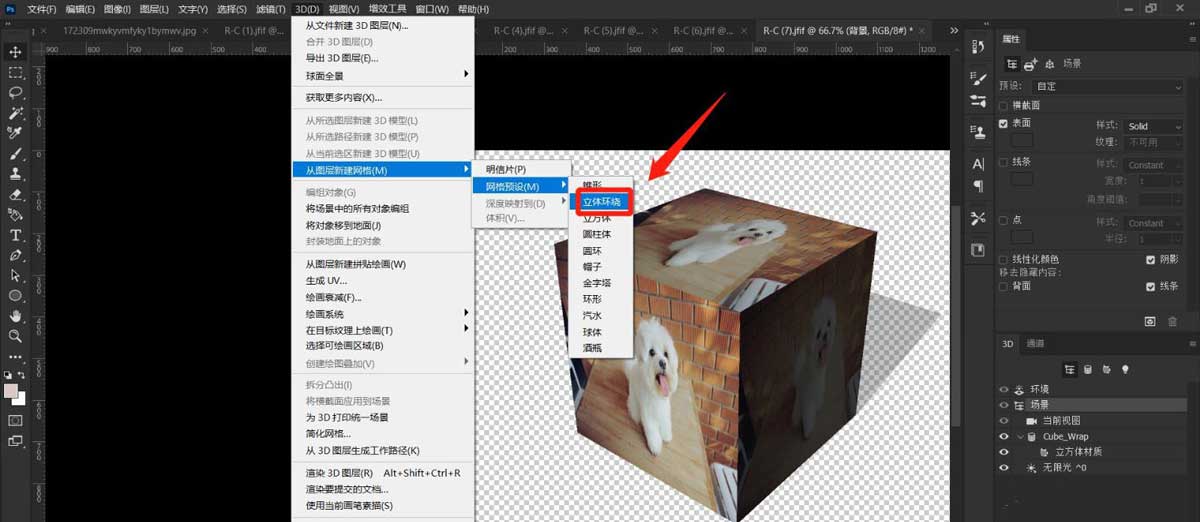Choose 圆柱体 mesh preset
The width and height of the screenshot is (1200, 522).
(x=596, y=234)
